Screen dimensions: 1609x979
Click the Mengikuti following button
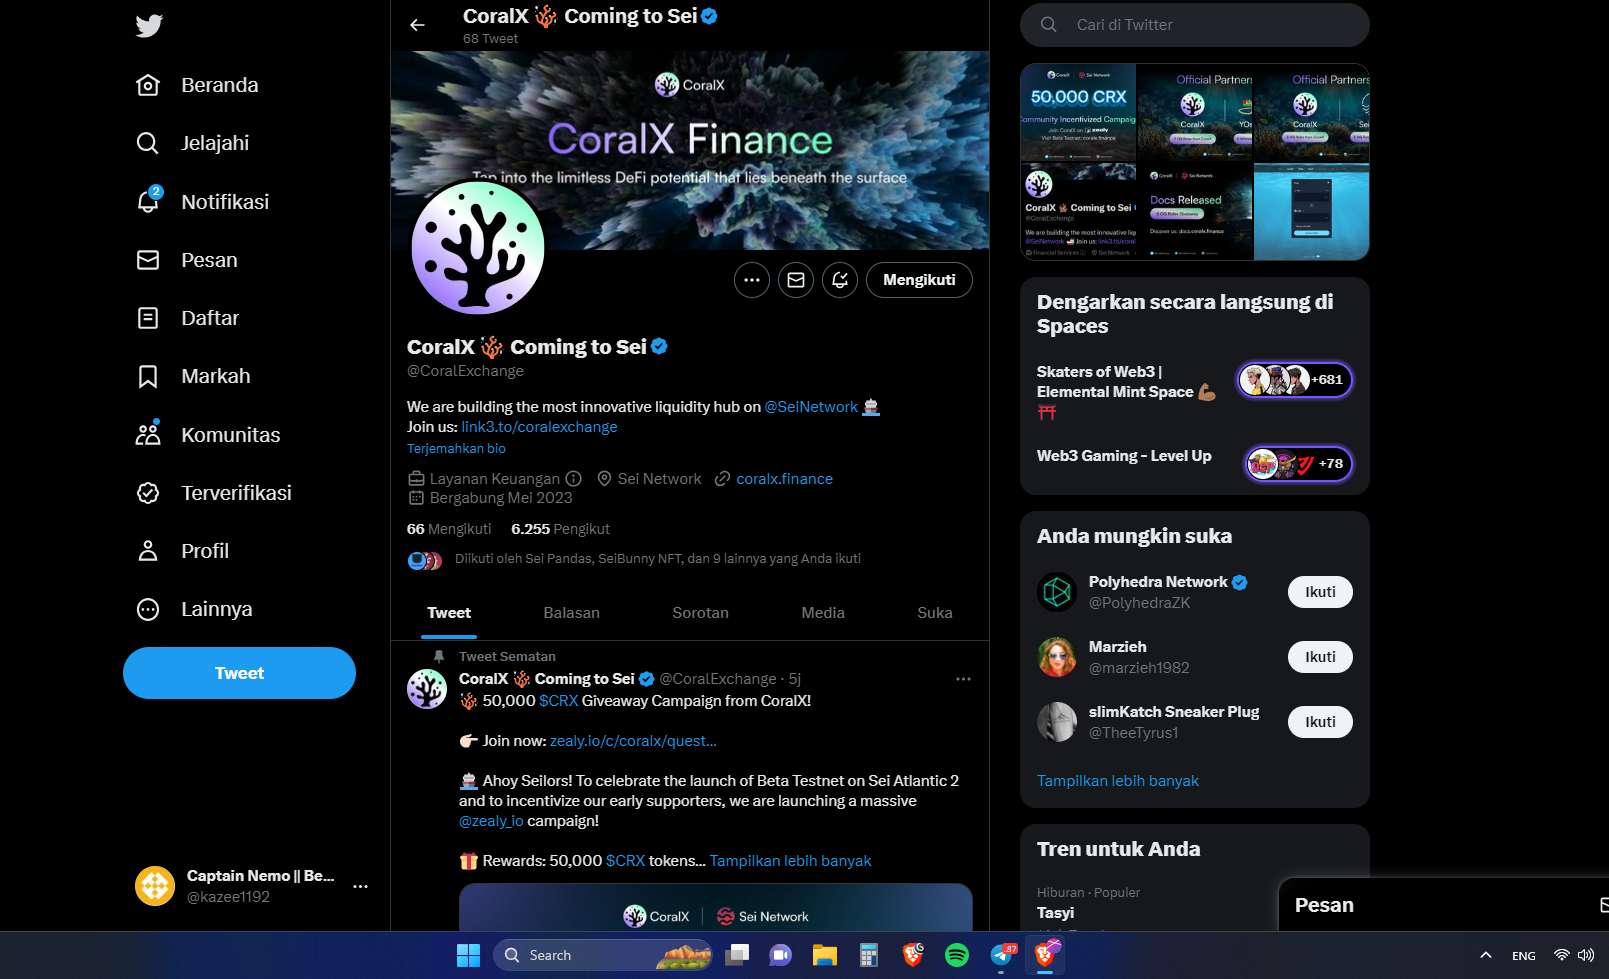(919, 280)
